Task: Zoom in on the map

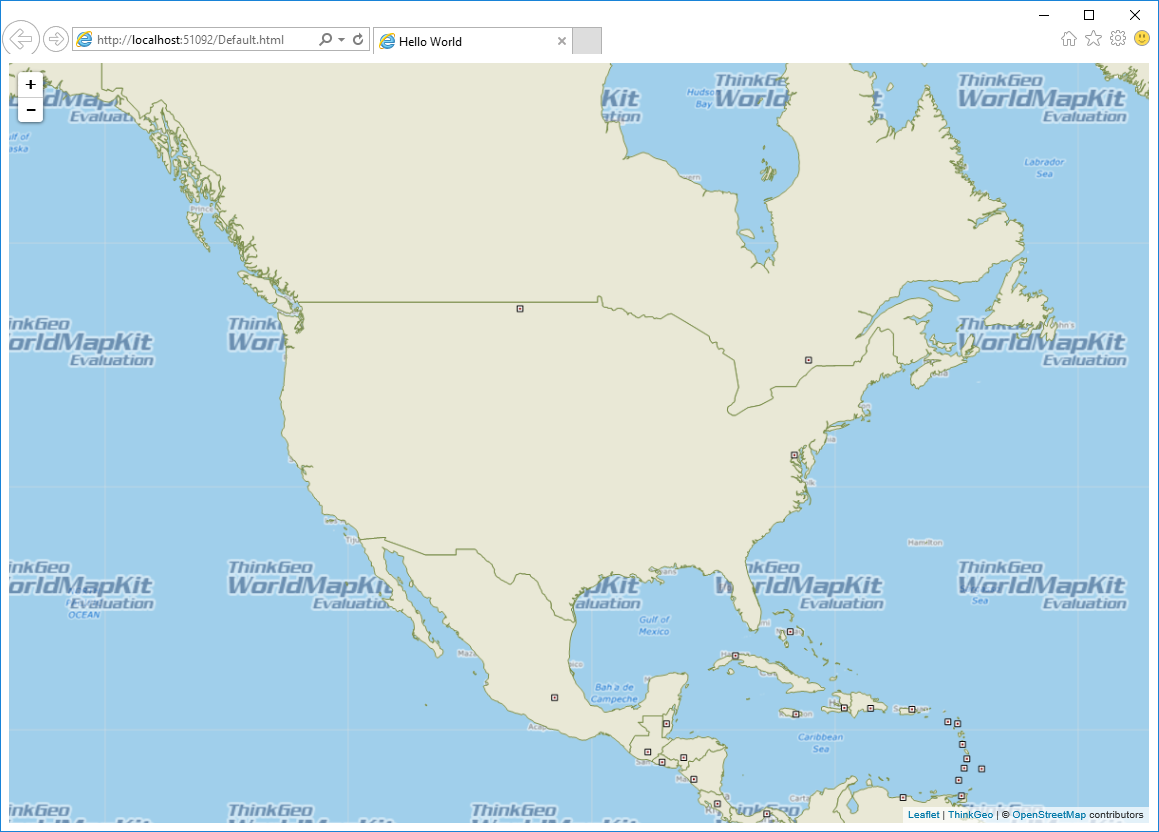Action: tap(31, 85)
